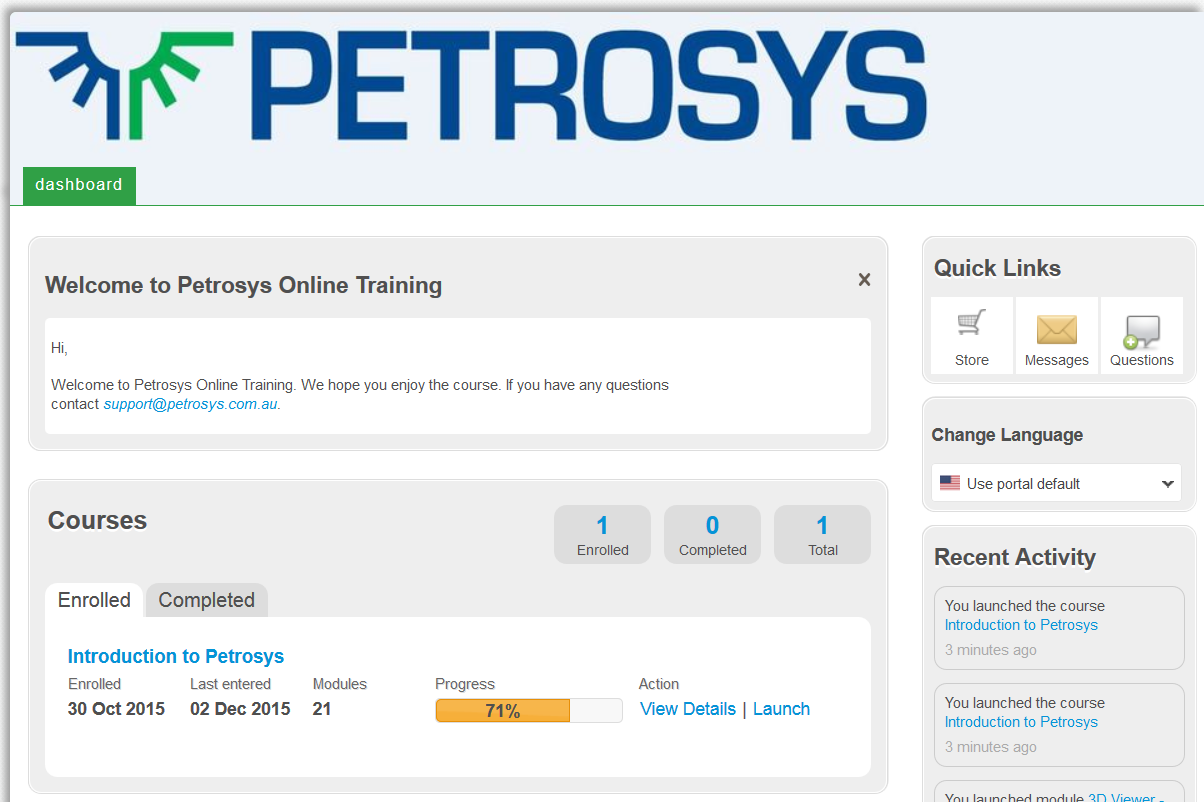Screen dimensions: 1204x802
Task: Click View Details for Introduction to Petrosys
Action: 688,709
